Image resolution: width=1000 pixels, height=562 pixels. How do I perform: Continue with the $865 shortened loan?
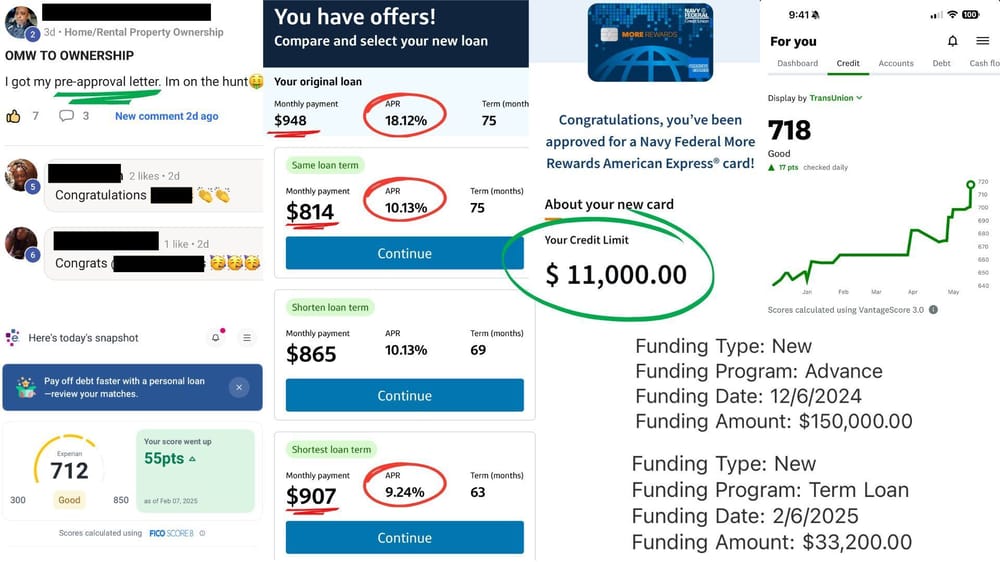pos(404,395)
